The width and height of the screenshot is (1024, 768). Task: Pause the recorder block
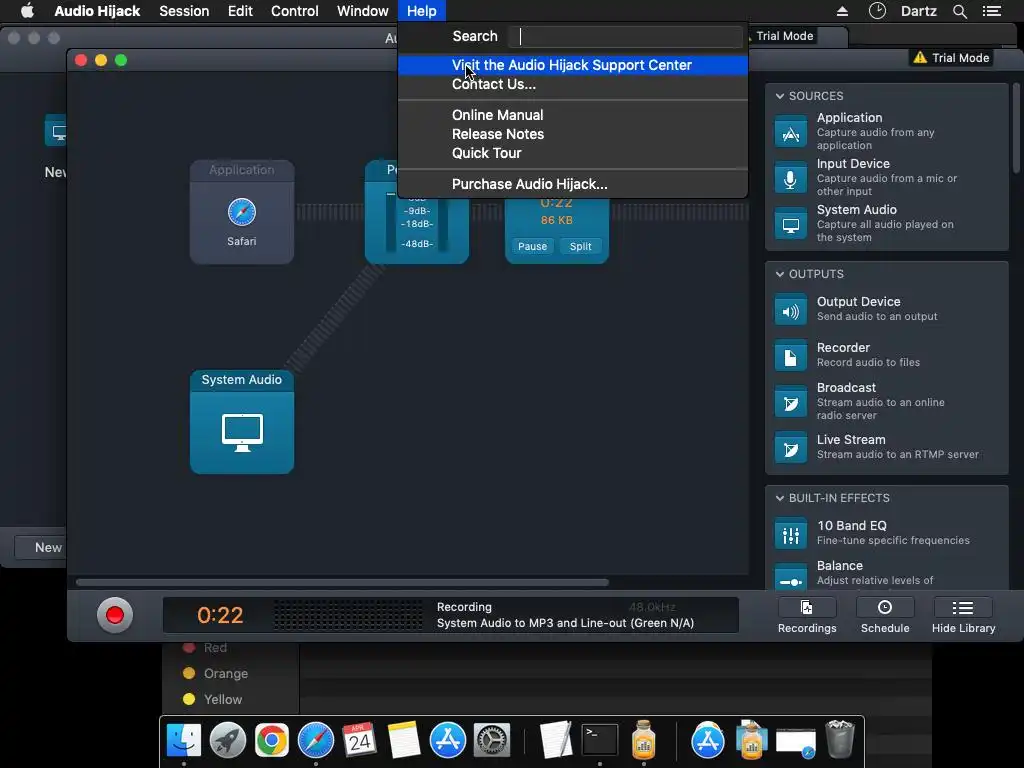pos(532,246)
